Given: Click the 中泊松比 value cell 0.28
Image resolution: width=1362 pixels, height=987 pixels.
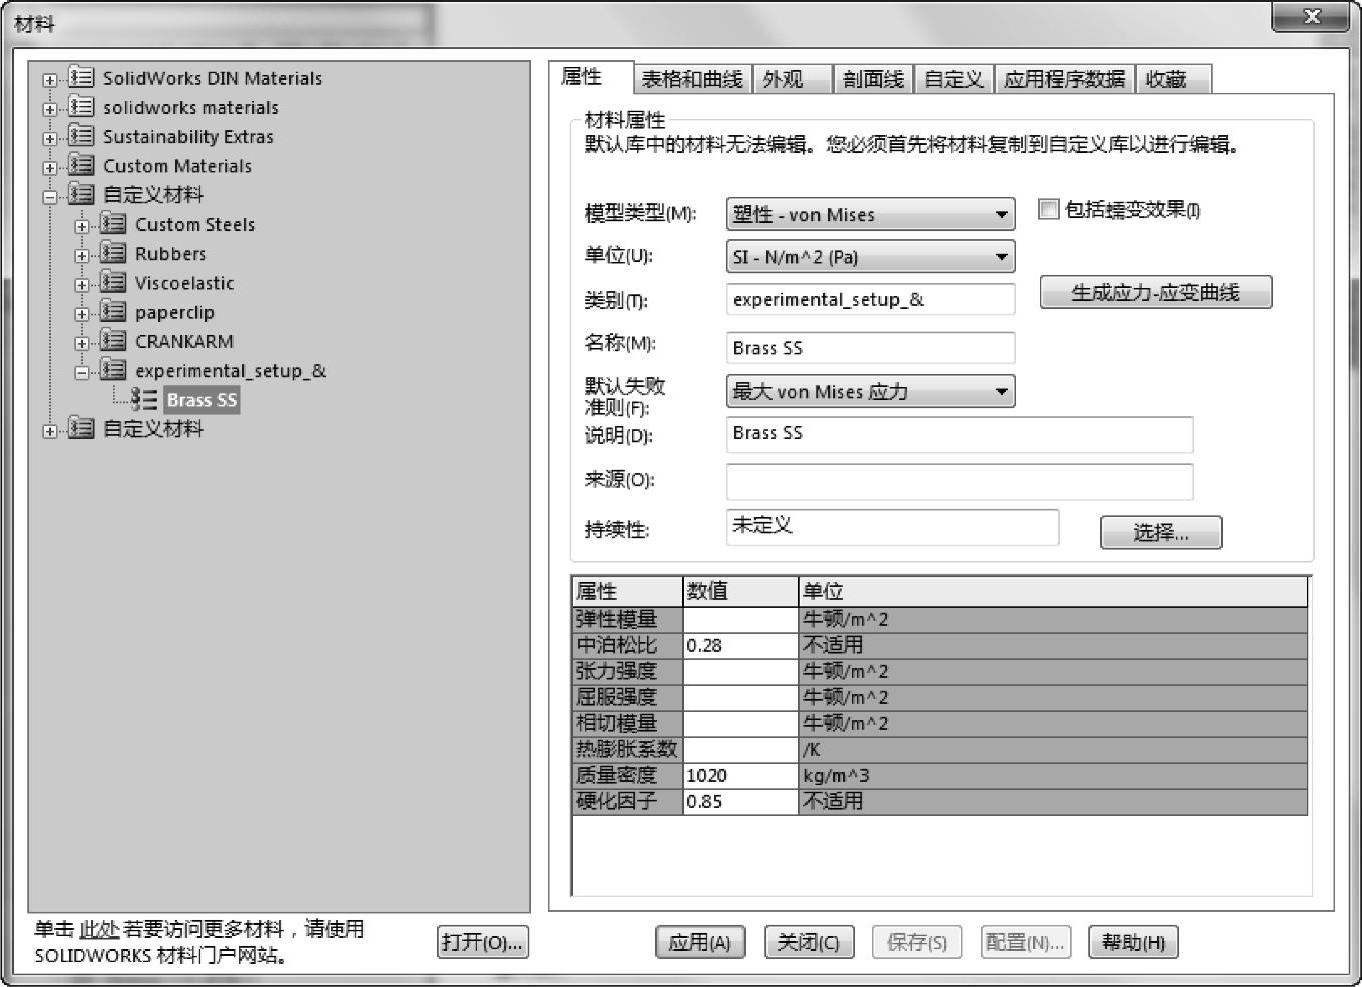Looking at the screenshot, I should pyautogui.click(x=741, y=645).
